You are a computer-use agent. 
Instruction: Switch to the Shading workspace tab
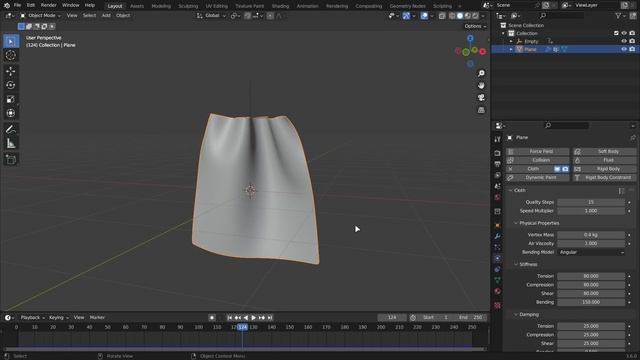[x=280, y=6]
